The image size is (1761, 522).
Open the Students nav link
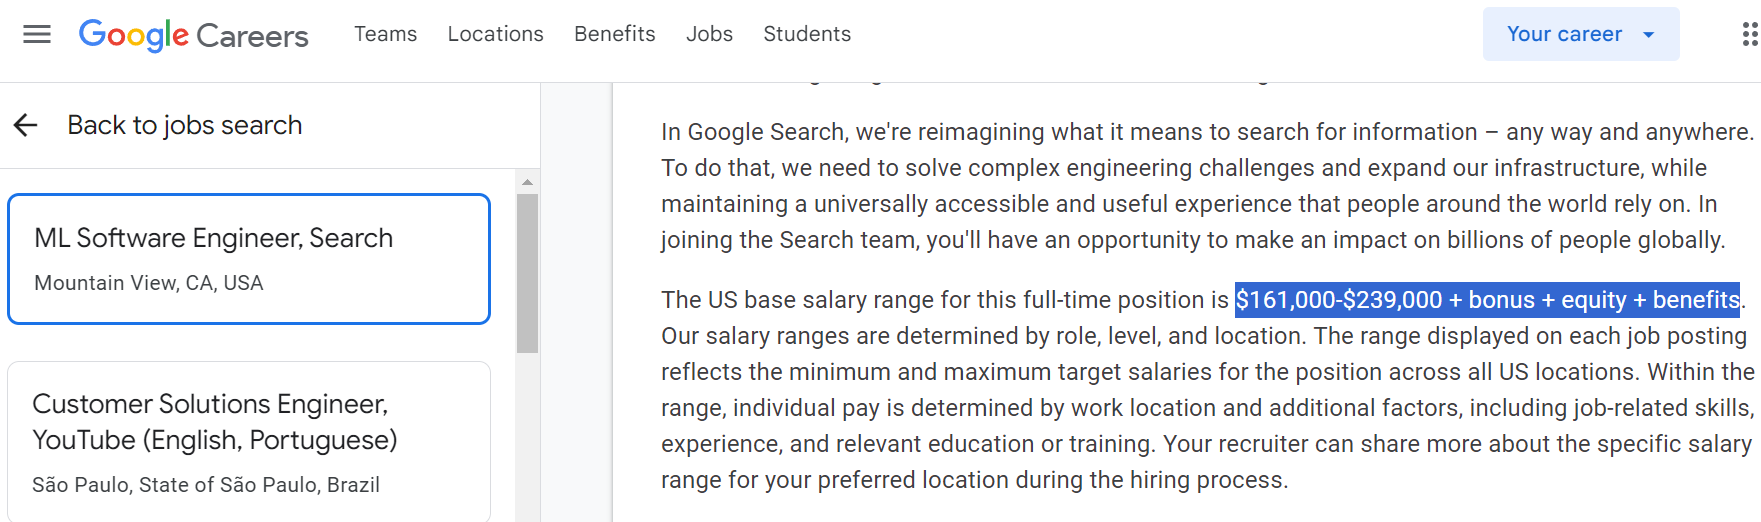807,34
